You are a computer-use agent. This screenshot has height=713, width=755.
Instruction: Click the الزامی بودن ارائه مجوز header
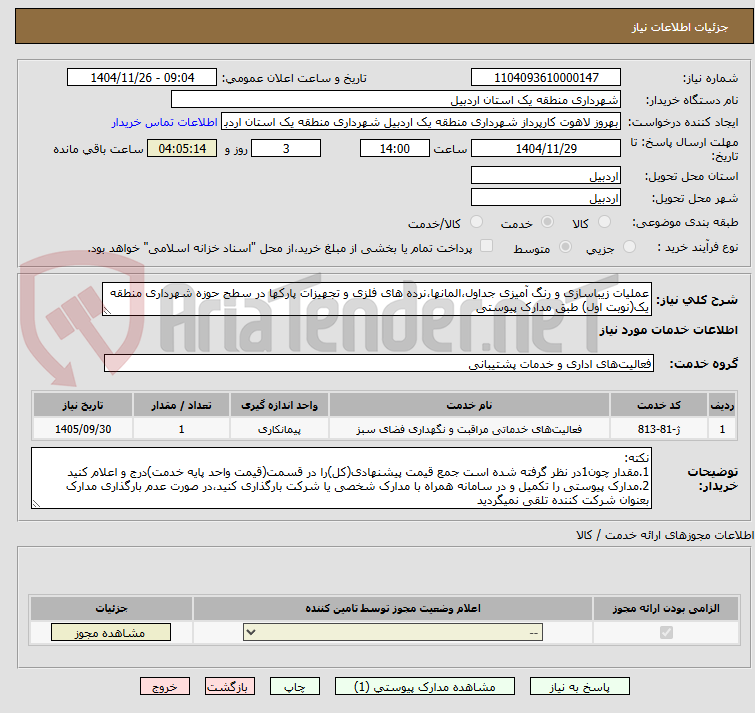tap(666, 609)
